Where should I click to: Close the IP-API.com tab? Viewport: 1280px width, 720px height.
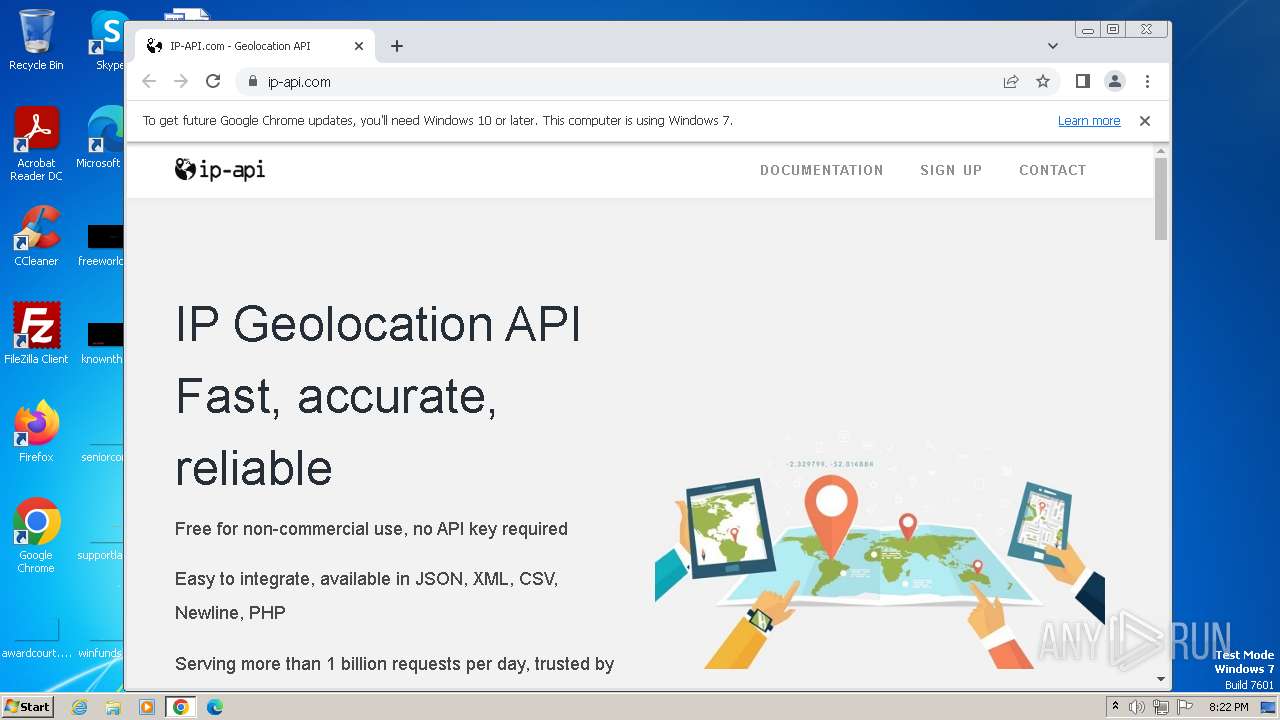[x=359, y=46]
